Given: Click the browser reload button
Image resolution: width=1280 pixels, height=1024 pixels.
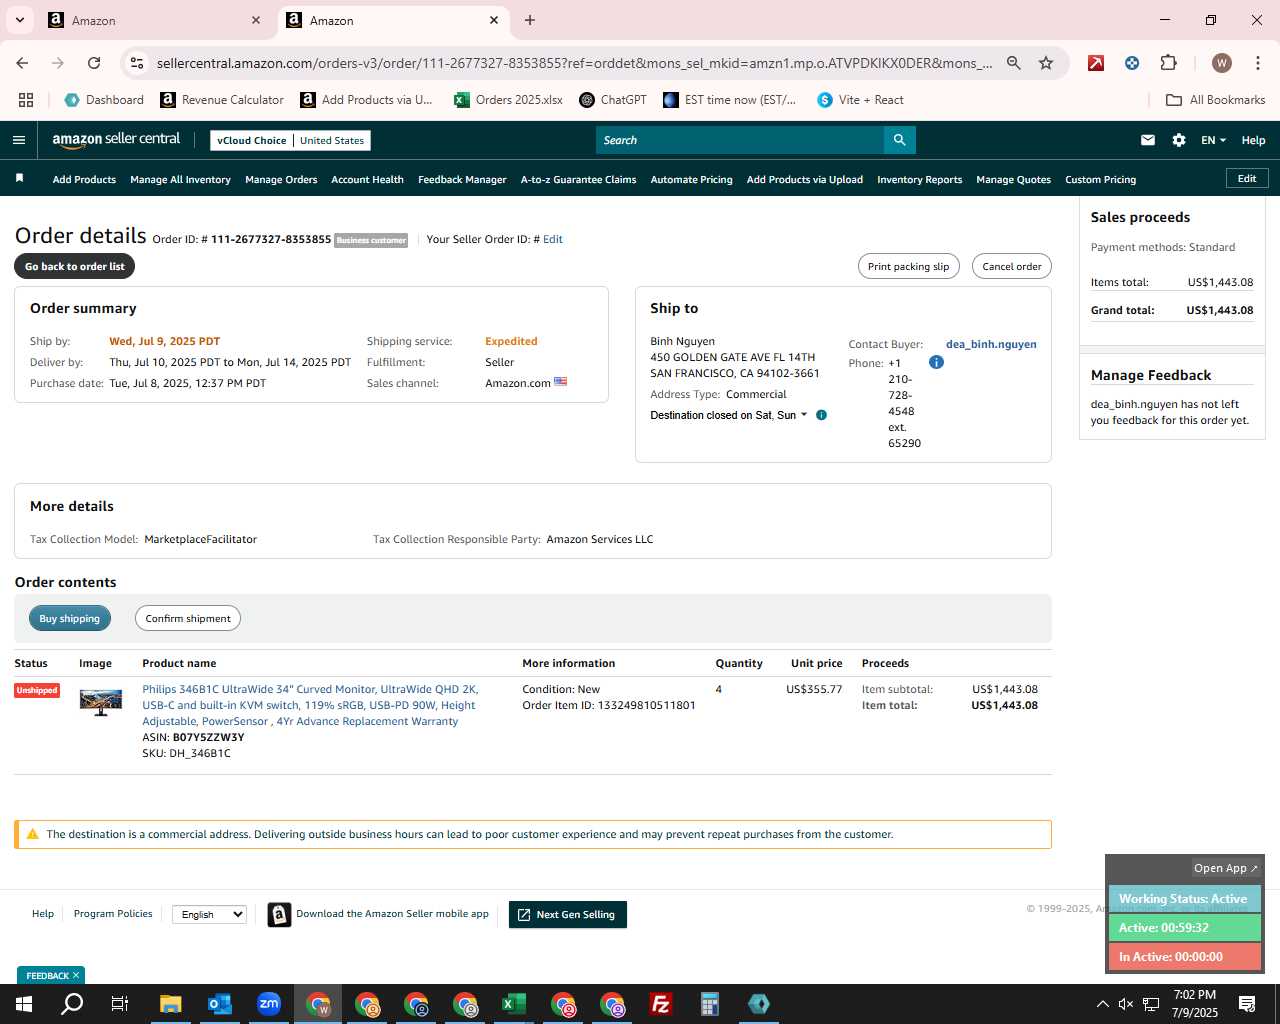Looking at the screenshot, I should click(x=94, y=63).
